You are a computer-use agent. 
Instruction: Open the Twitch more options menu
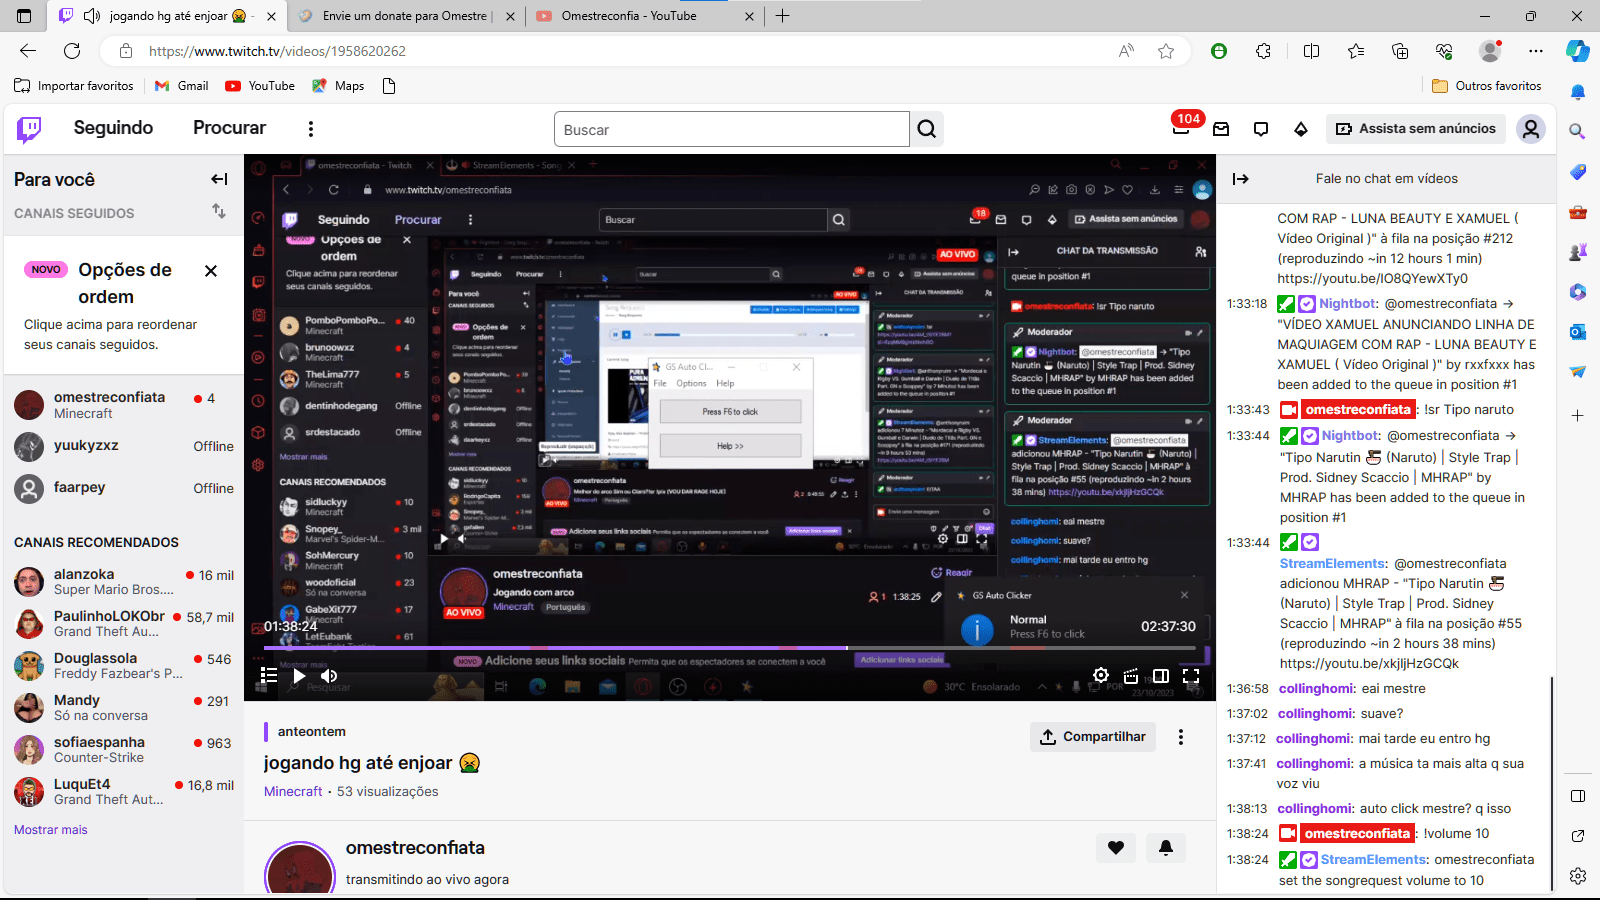(x=310, y=129)
